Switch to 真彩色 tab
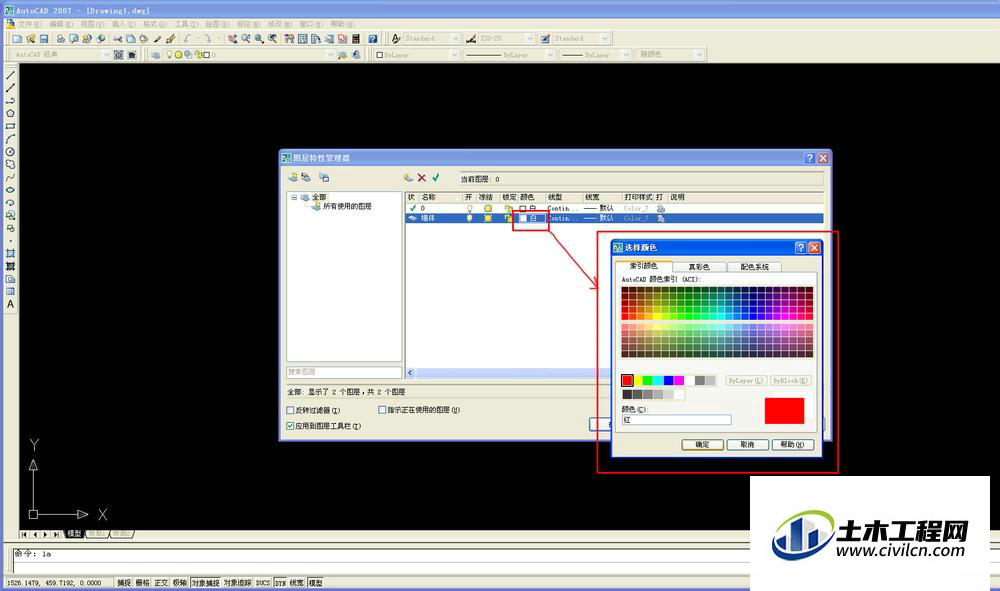 pos(699,266)
